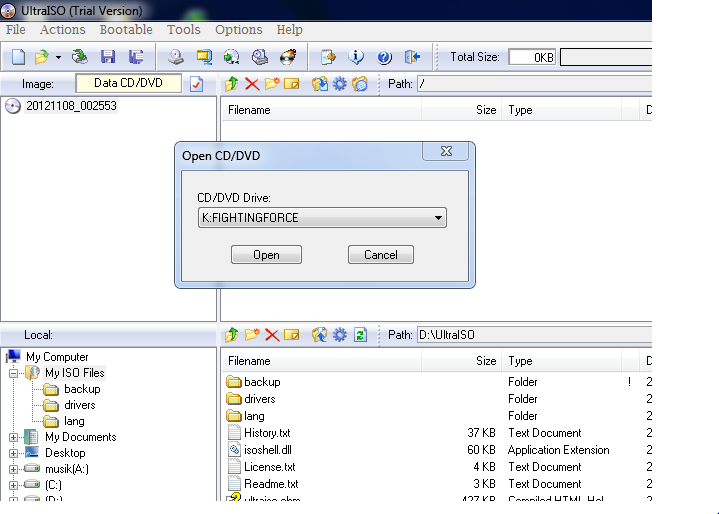The height and width of the screenshot is (514, 719).
Task: Select My Computer in Local tree
Action: (57, 357)
